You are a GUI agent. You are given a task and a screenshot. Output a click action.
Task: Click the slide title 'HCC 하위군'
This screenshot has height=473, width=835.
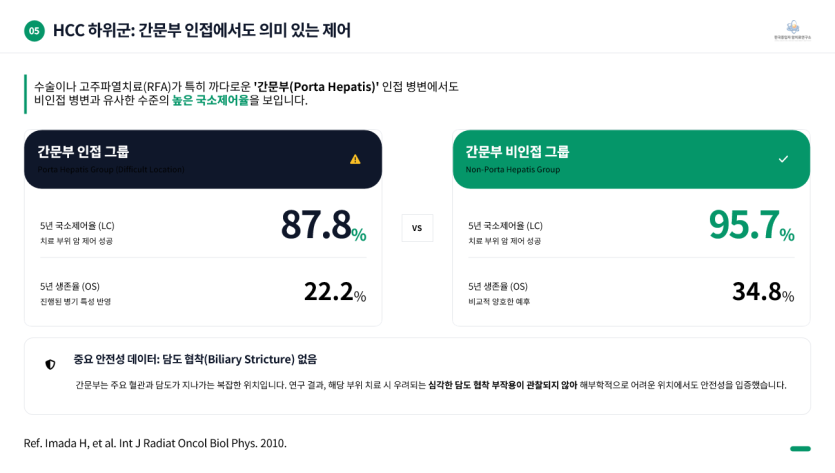(201, 31)
